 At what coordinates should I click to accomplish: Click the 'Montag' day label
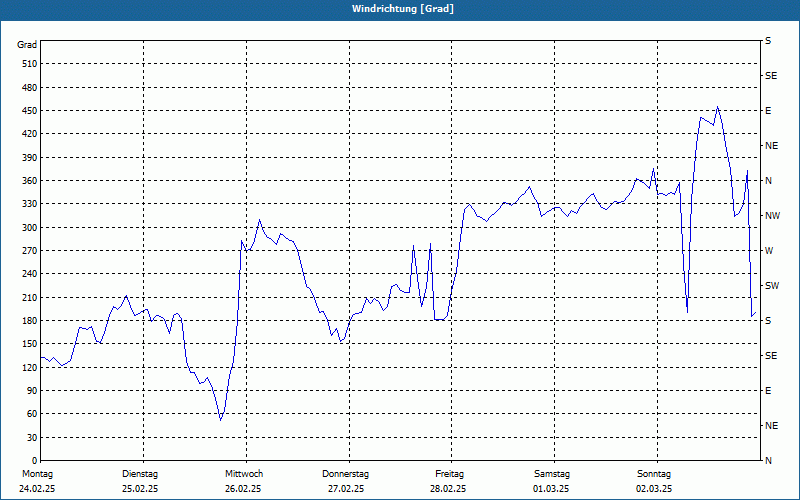click(37, 474)
